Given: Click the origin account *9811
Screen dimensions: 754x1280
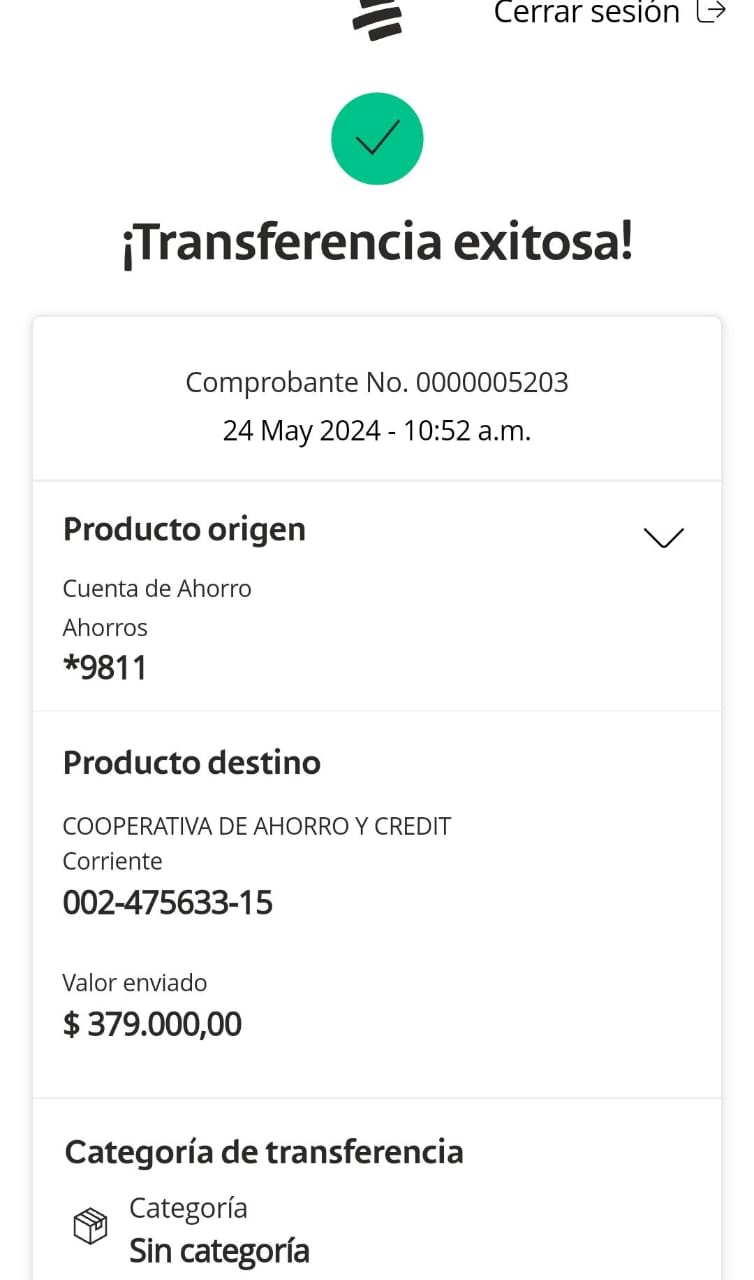Looking at the screenshot, I should pos(105,667).
